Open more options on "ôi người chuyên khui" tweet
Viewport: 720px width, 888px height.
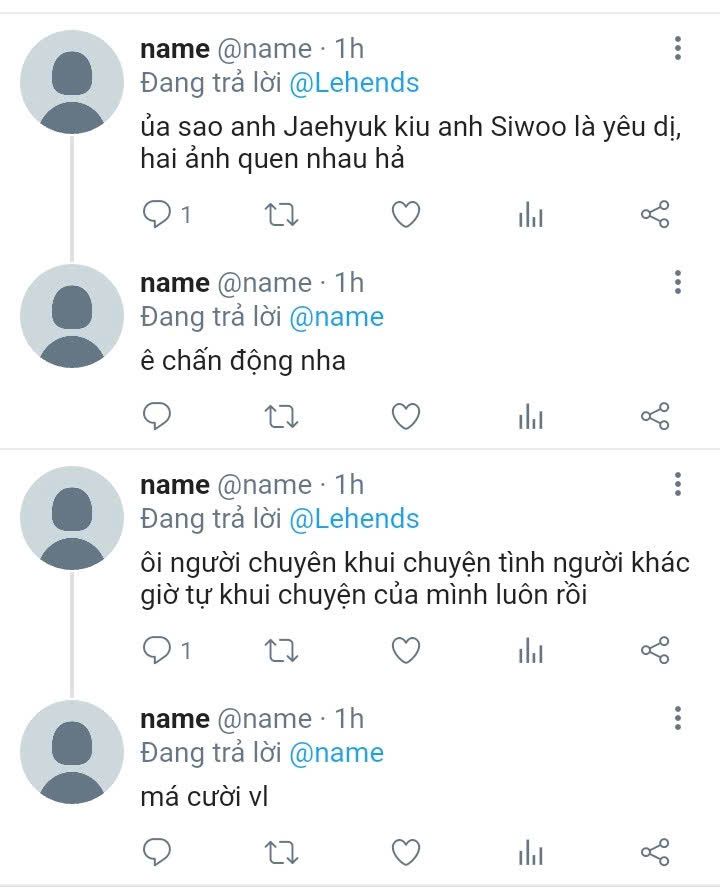(x=678, y=485)
